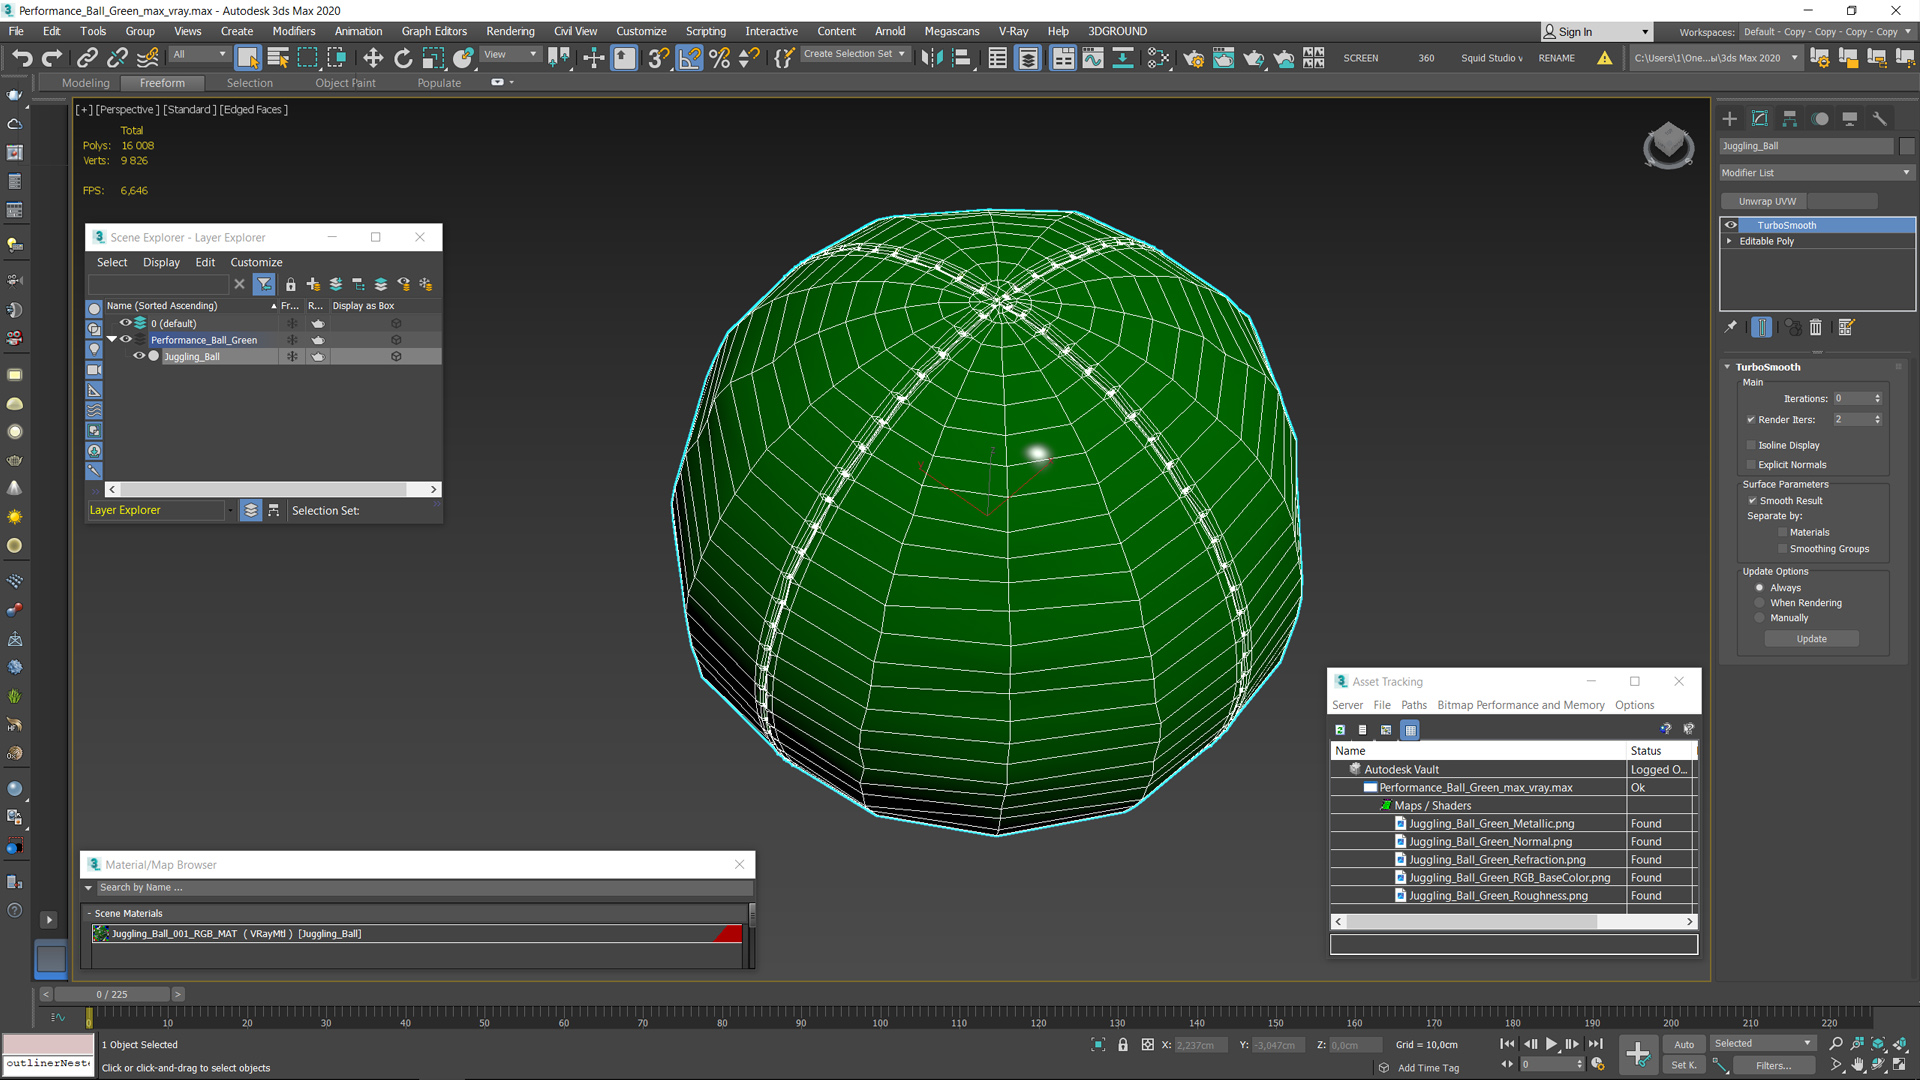Enable Render Iters checkbox in TurboSmooth

click(1751, 418)
